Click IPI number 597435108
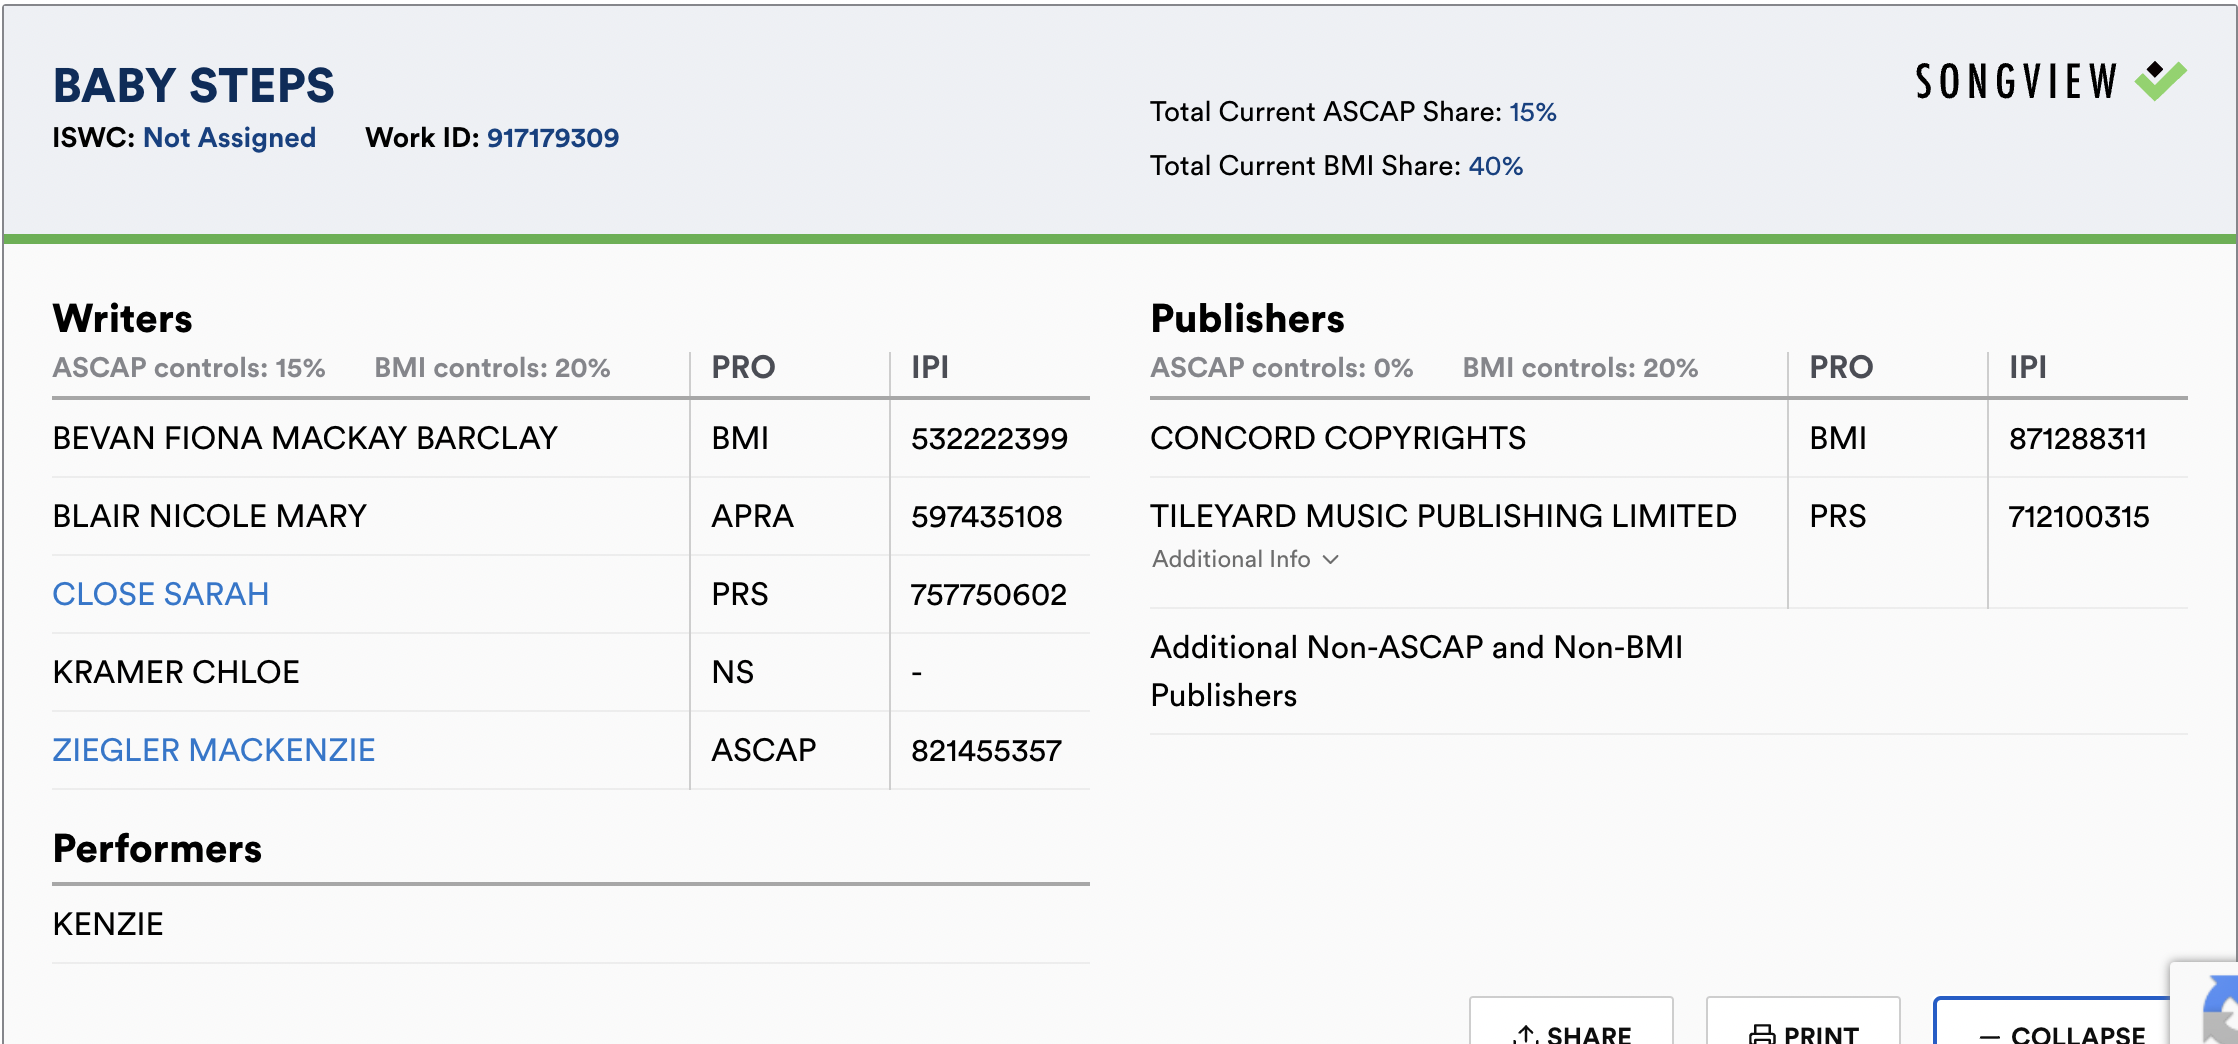The width and height of the screenshot is (2238, 1044). coord(987,516)
